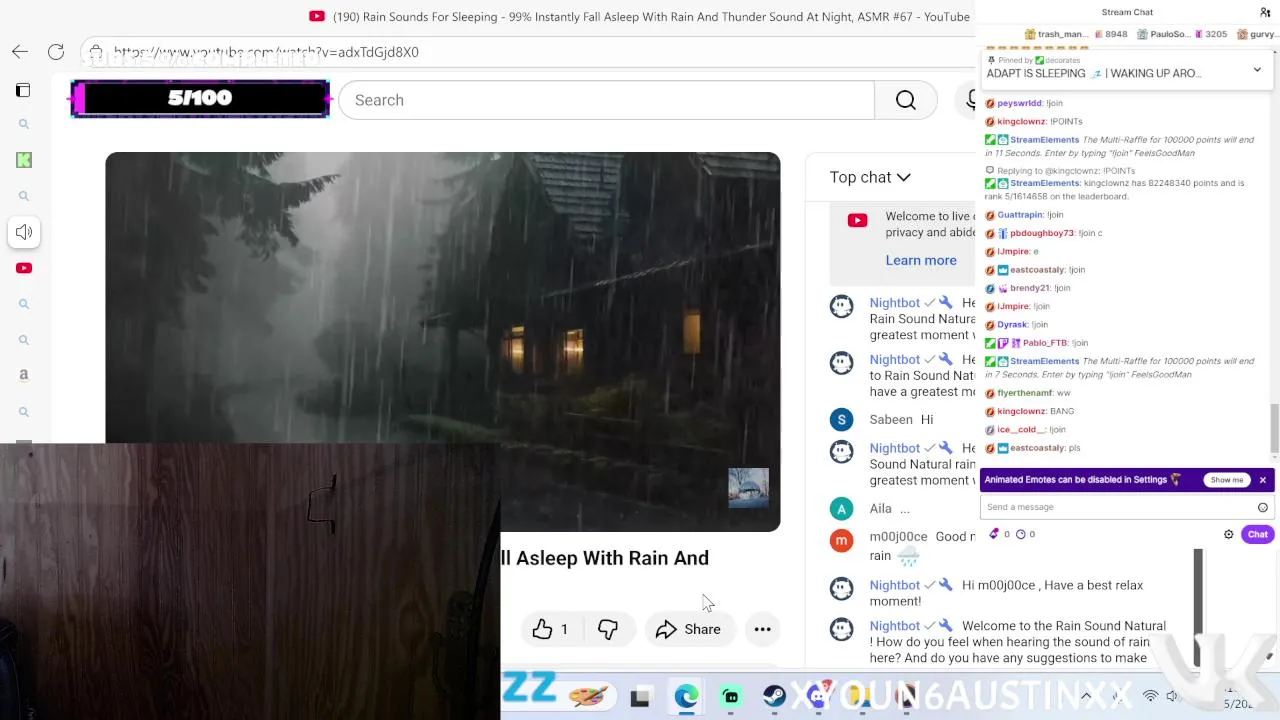
Task: Click the channel watermark thumbnail in video
Action: pyautogui.click(x=748, y=488)
